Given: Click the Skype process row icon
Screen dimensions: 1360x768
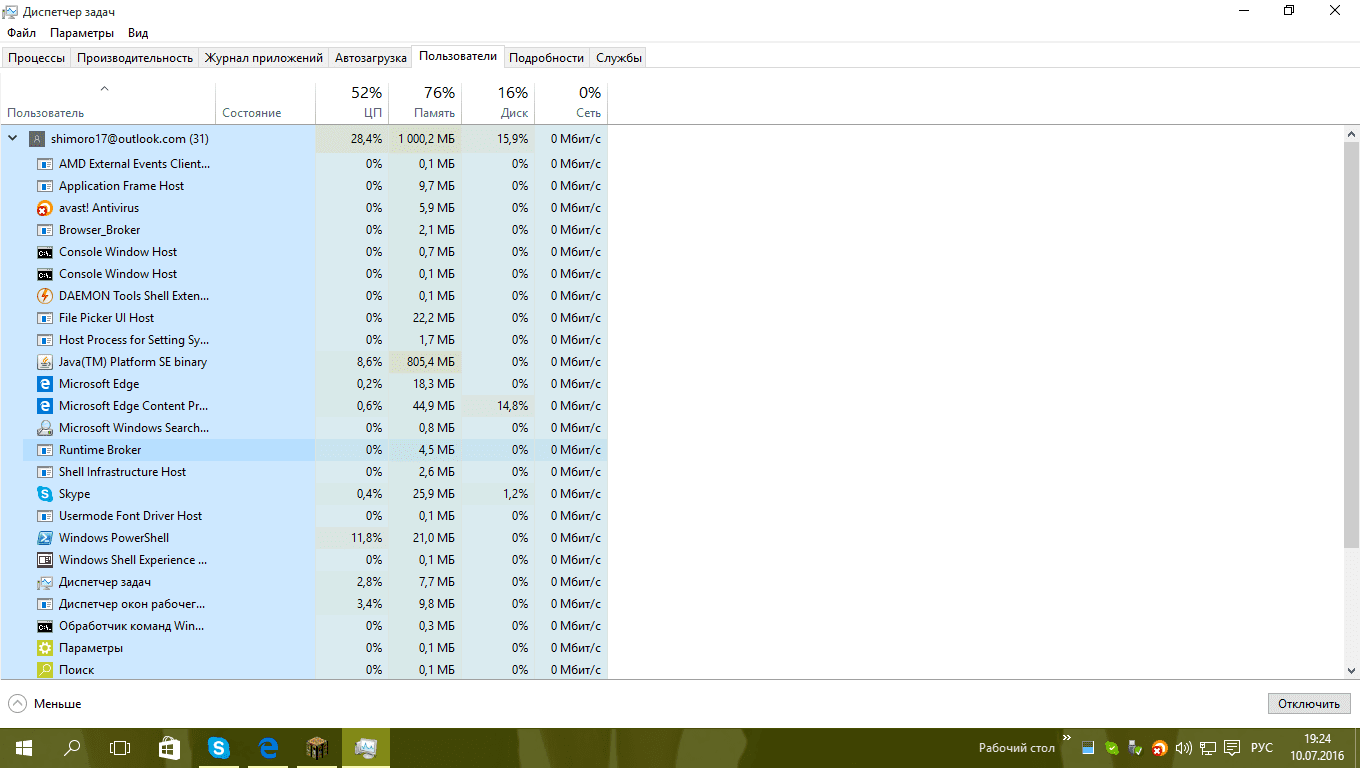Looking at the screenshot, I should click(44, 494).
